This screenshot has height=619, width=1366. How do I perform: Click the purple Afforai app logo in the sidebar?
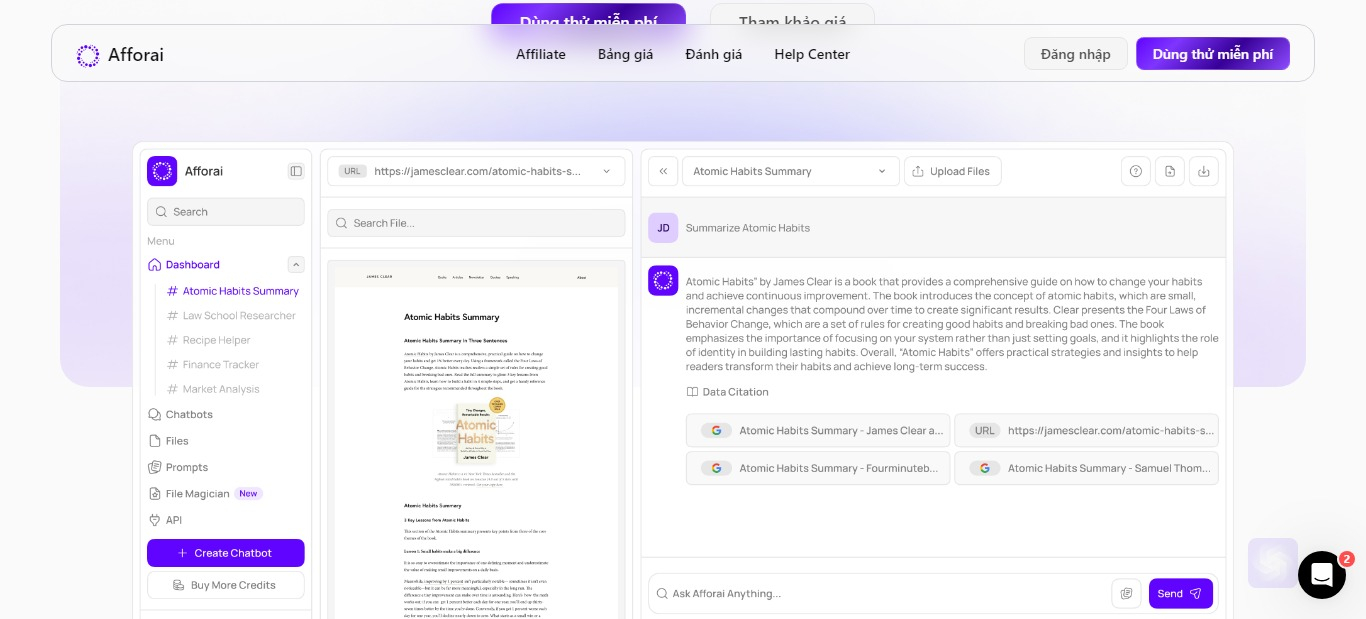point(162,171)
